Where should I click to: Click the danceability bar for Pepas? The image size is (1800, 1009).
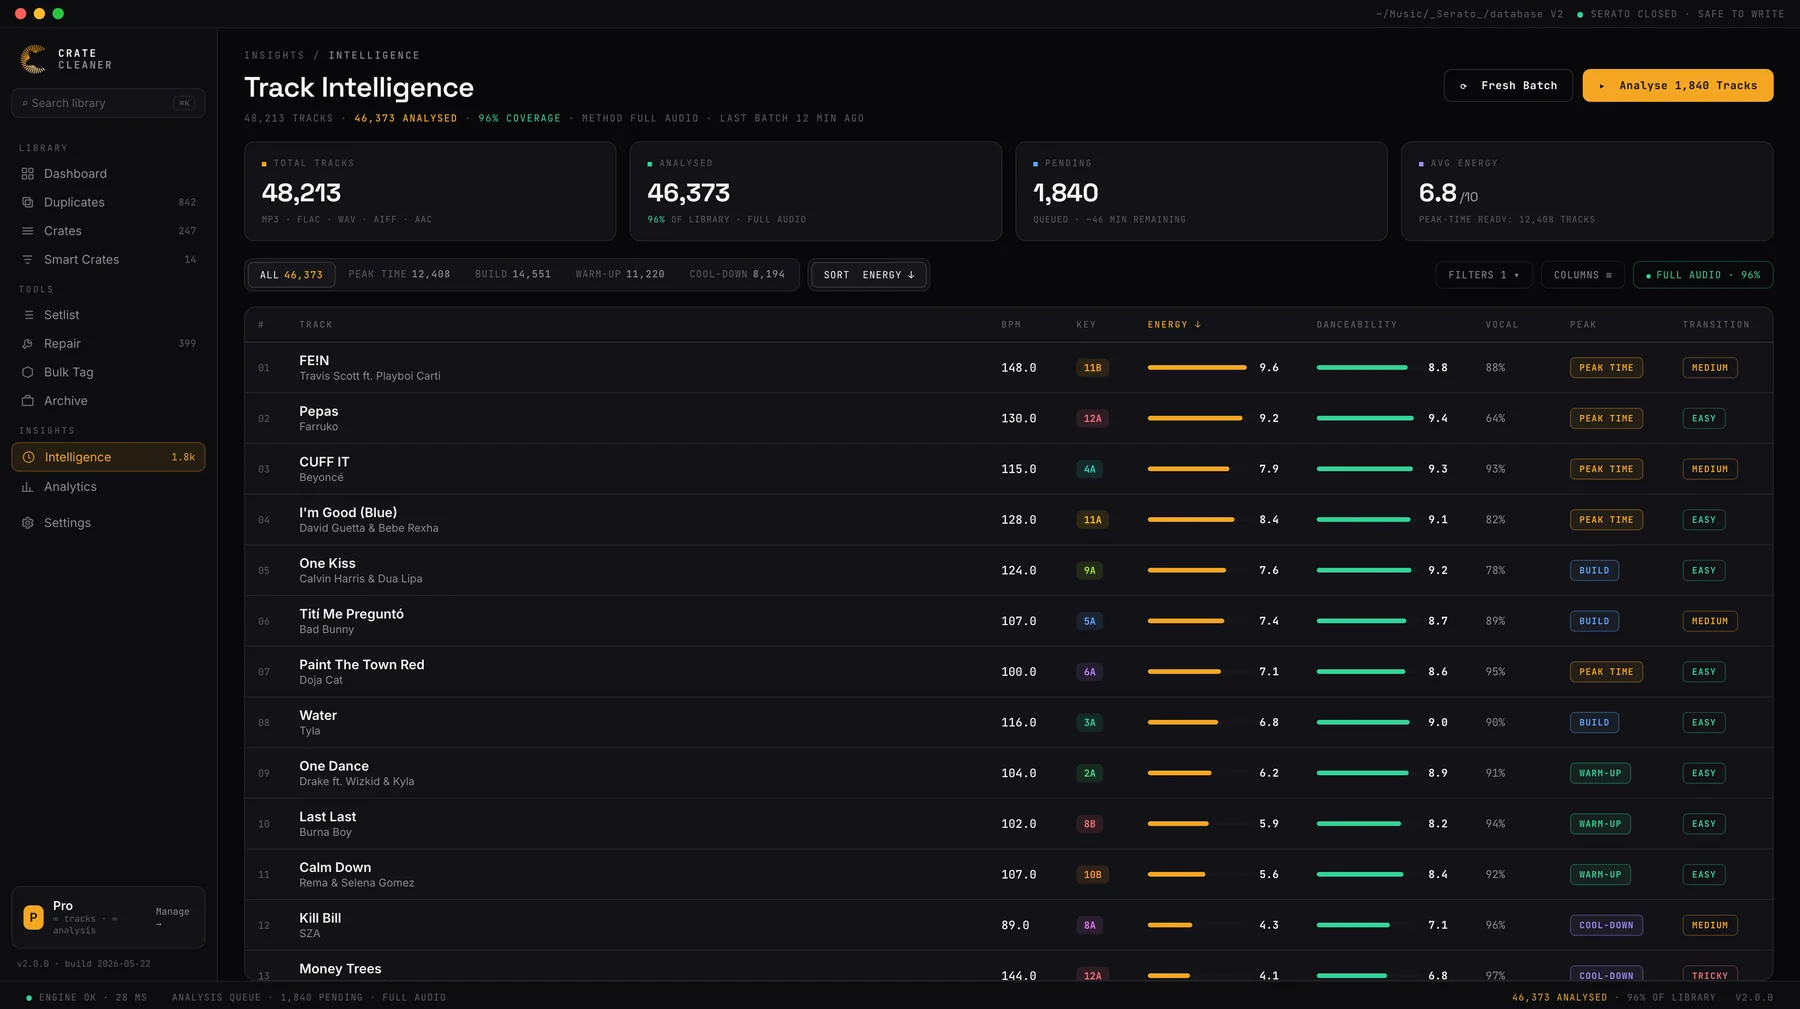click(x=1365, y=419)
